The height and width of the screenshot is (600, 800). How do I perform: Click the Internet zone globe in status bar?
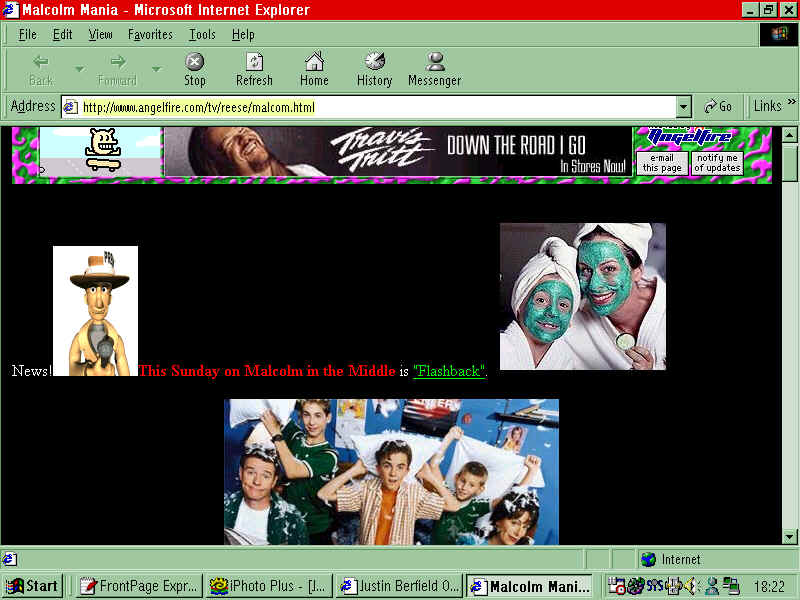tap(648, 560)
